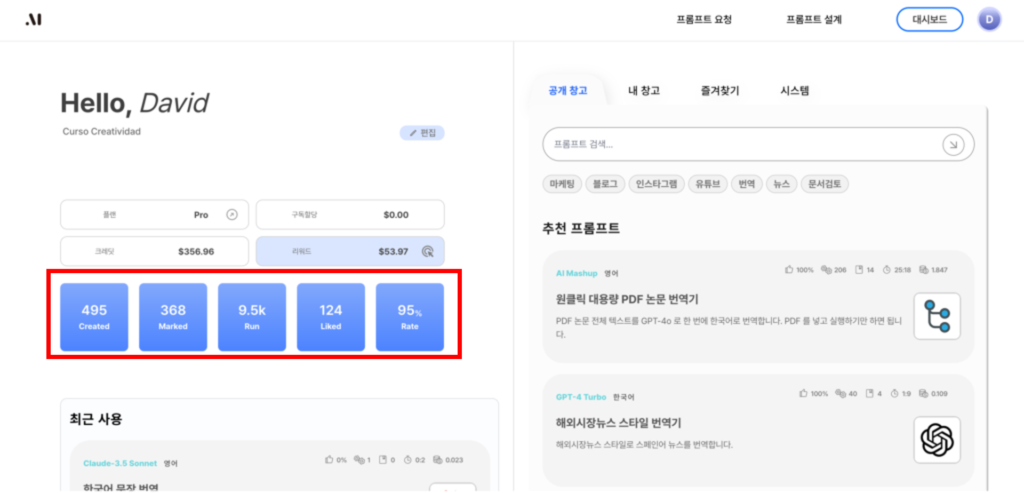Open the 프롬프트 설계 menu item
Screen dimensions: 1024x493
coord(814,20)
